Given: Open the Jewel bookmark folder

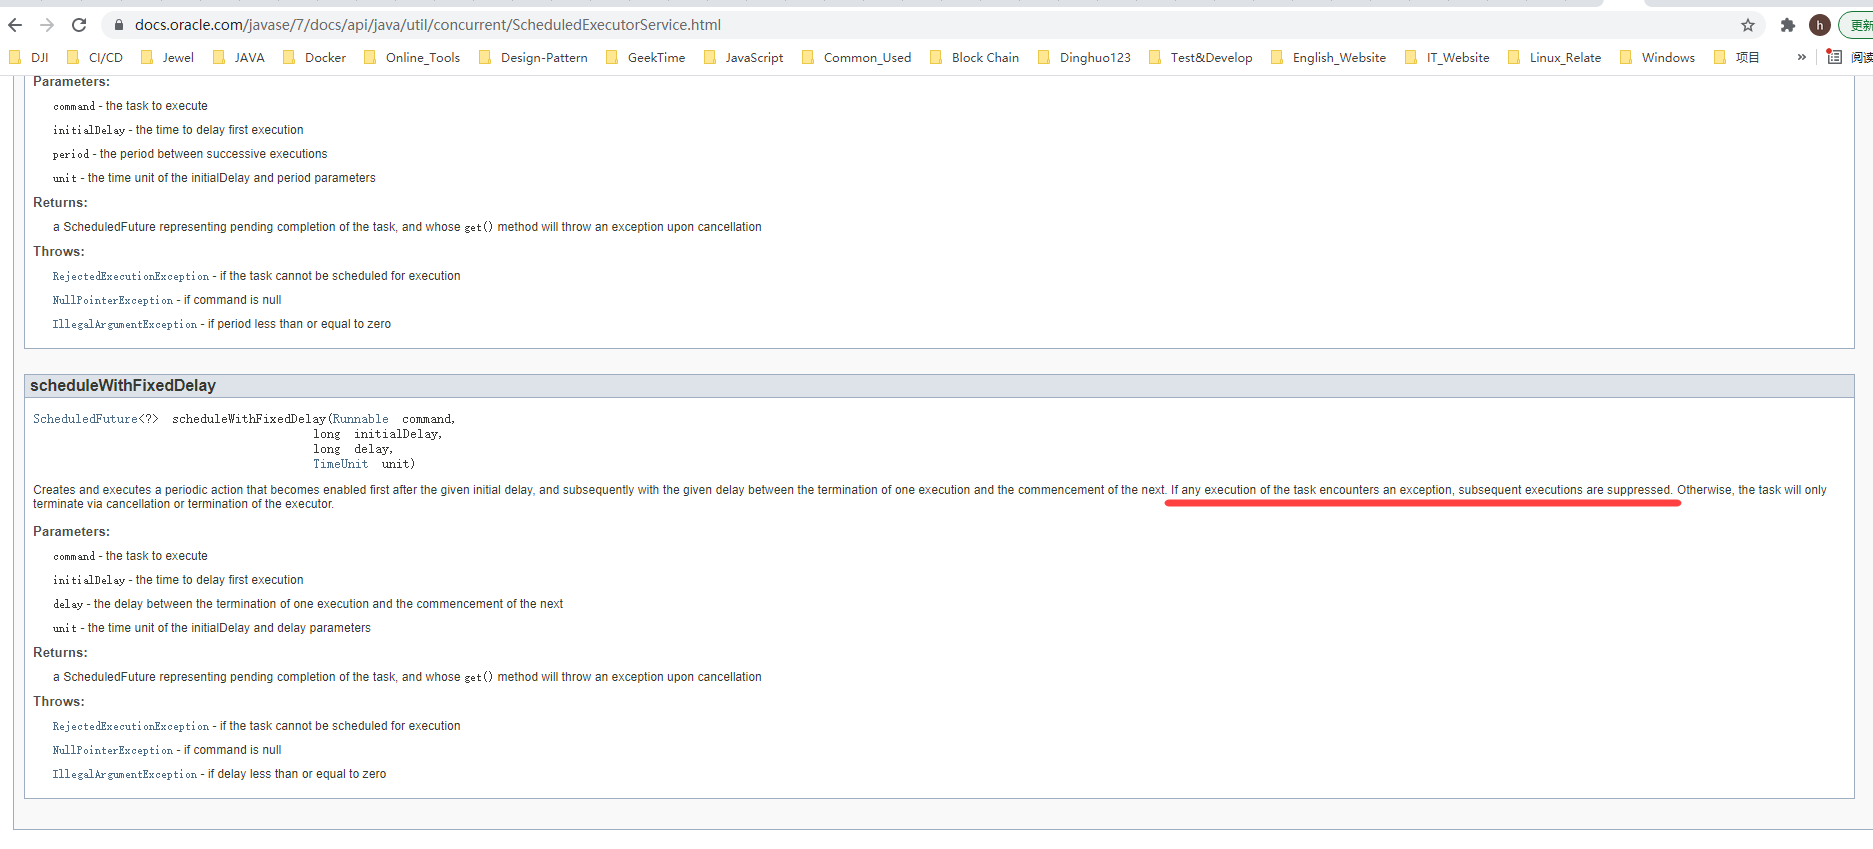Looking at the screenshot, I should pyautogui.click(x=168, y=57).
